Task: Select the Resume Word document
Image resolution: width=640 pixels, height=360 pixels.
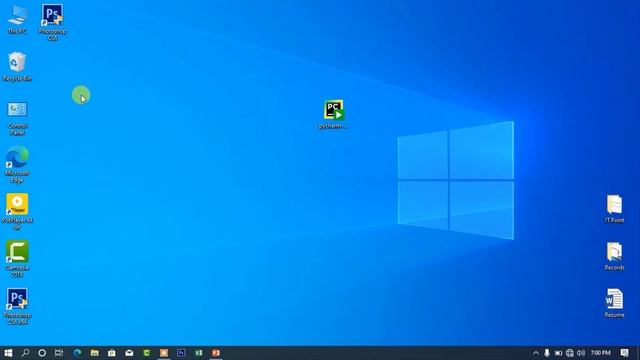Action: (x=614, y=304)
